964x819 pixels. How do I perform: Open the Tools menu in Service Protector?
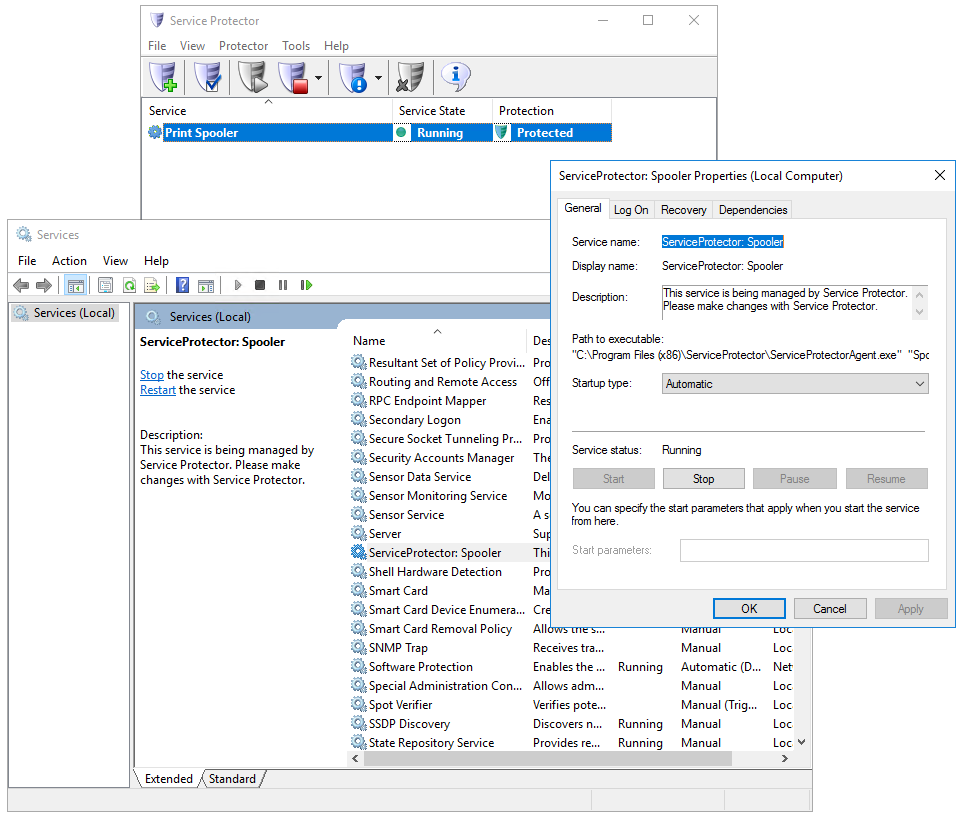tap(296, 46)
